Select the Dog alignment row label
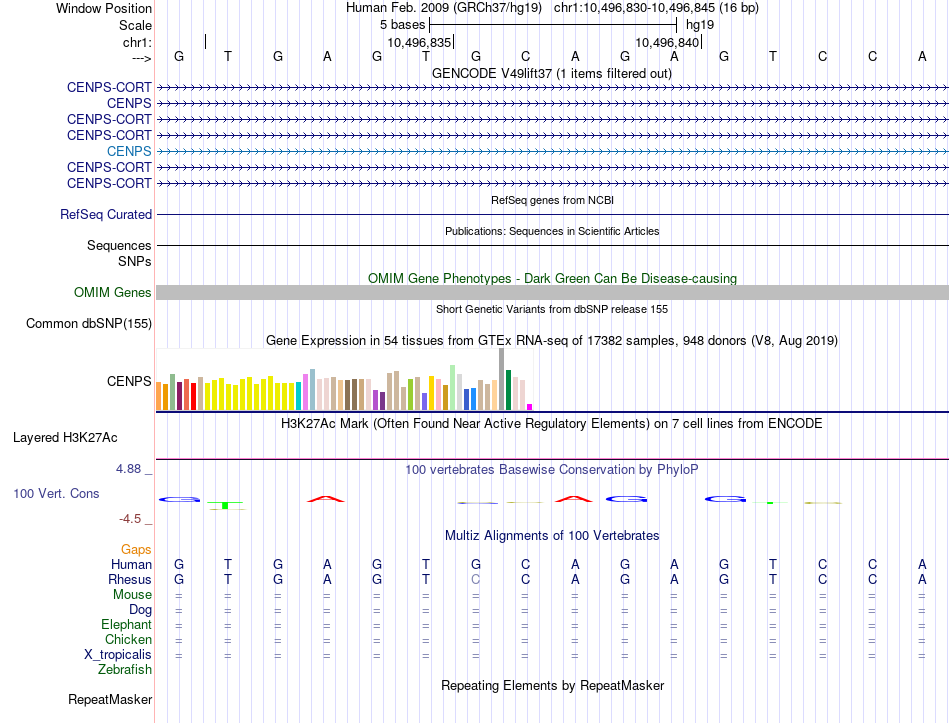The height and width of the screenshot is (723, 950). pyautogui.click(x=140, y=610)
